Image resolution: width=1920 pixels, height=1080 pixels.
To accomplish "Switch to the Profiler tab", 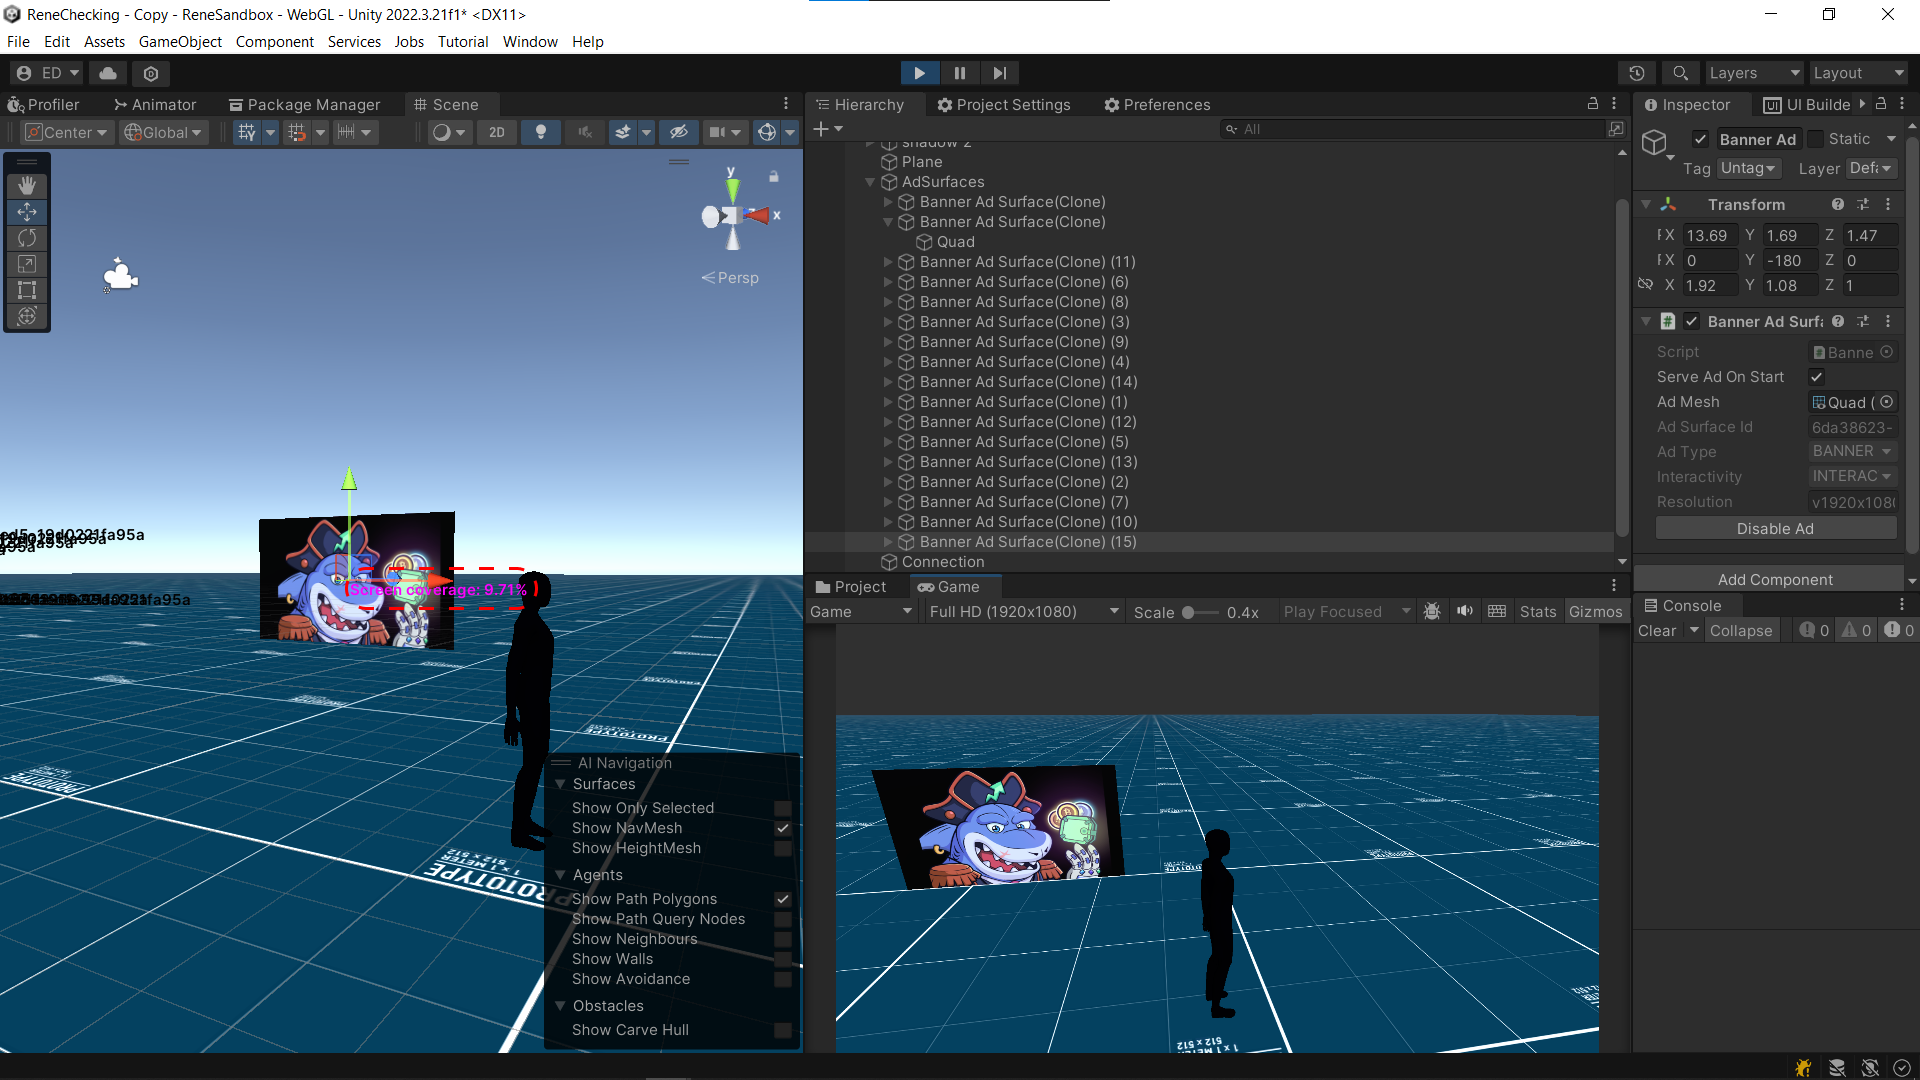I will tap(44, 104).
